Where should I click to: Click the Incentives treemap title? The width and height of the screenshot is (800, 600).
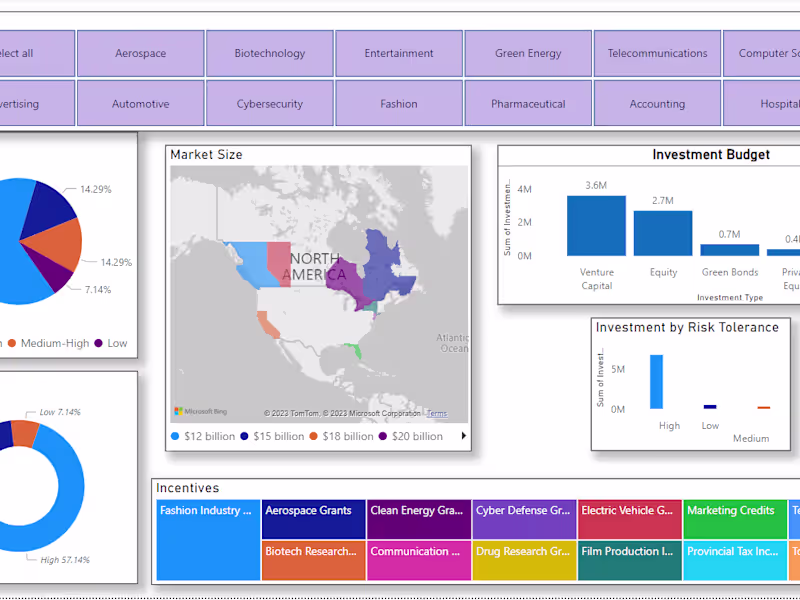click(x=187, y=488)
